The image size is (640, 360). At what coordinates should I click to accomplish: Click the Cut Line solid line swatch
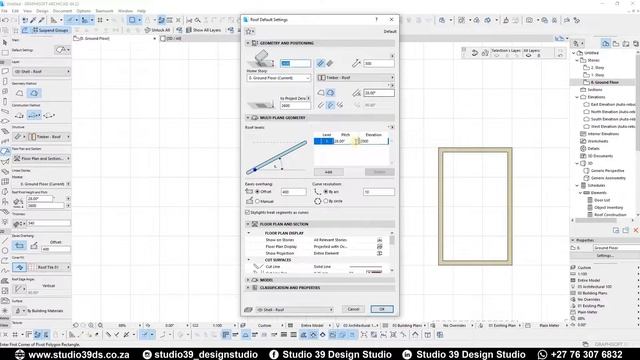365,267
